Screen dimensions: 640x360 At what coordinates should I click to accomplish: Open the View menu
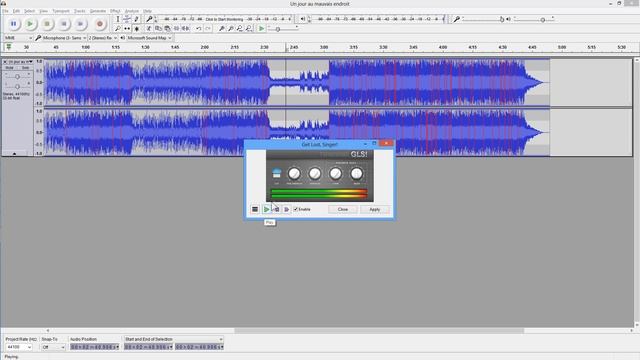[x=44, y=11]
